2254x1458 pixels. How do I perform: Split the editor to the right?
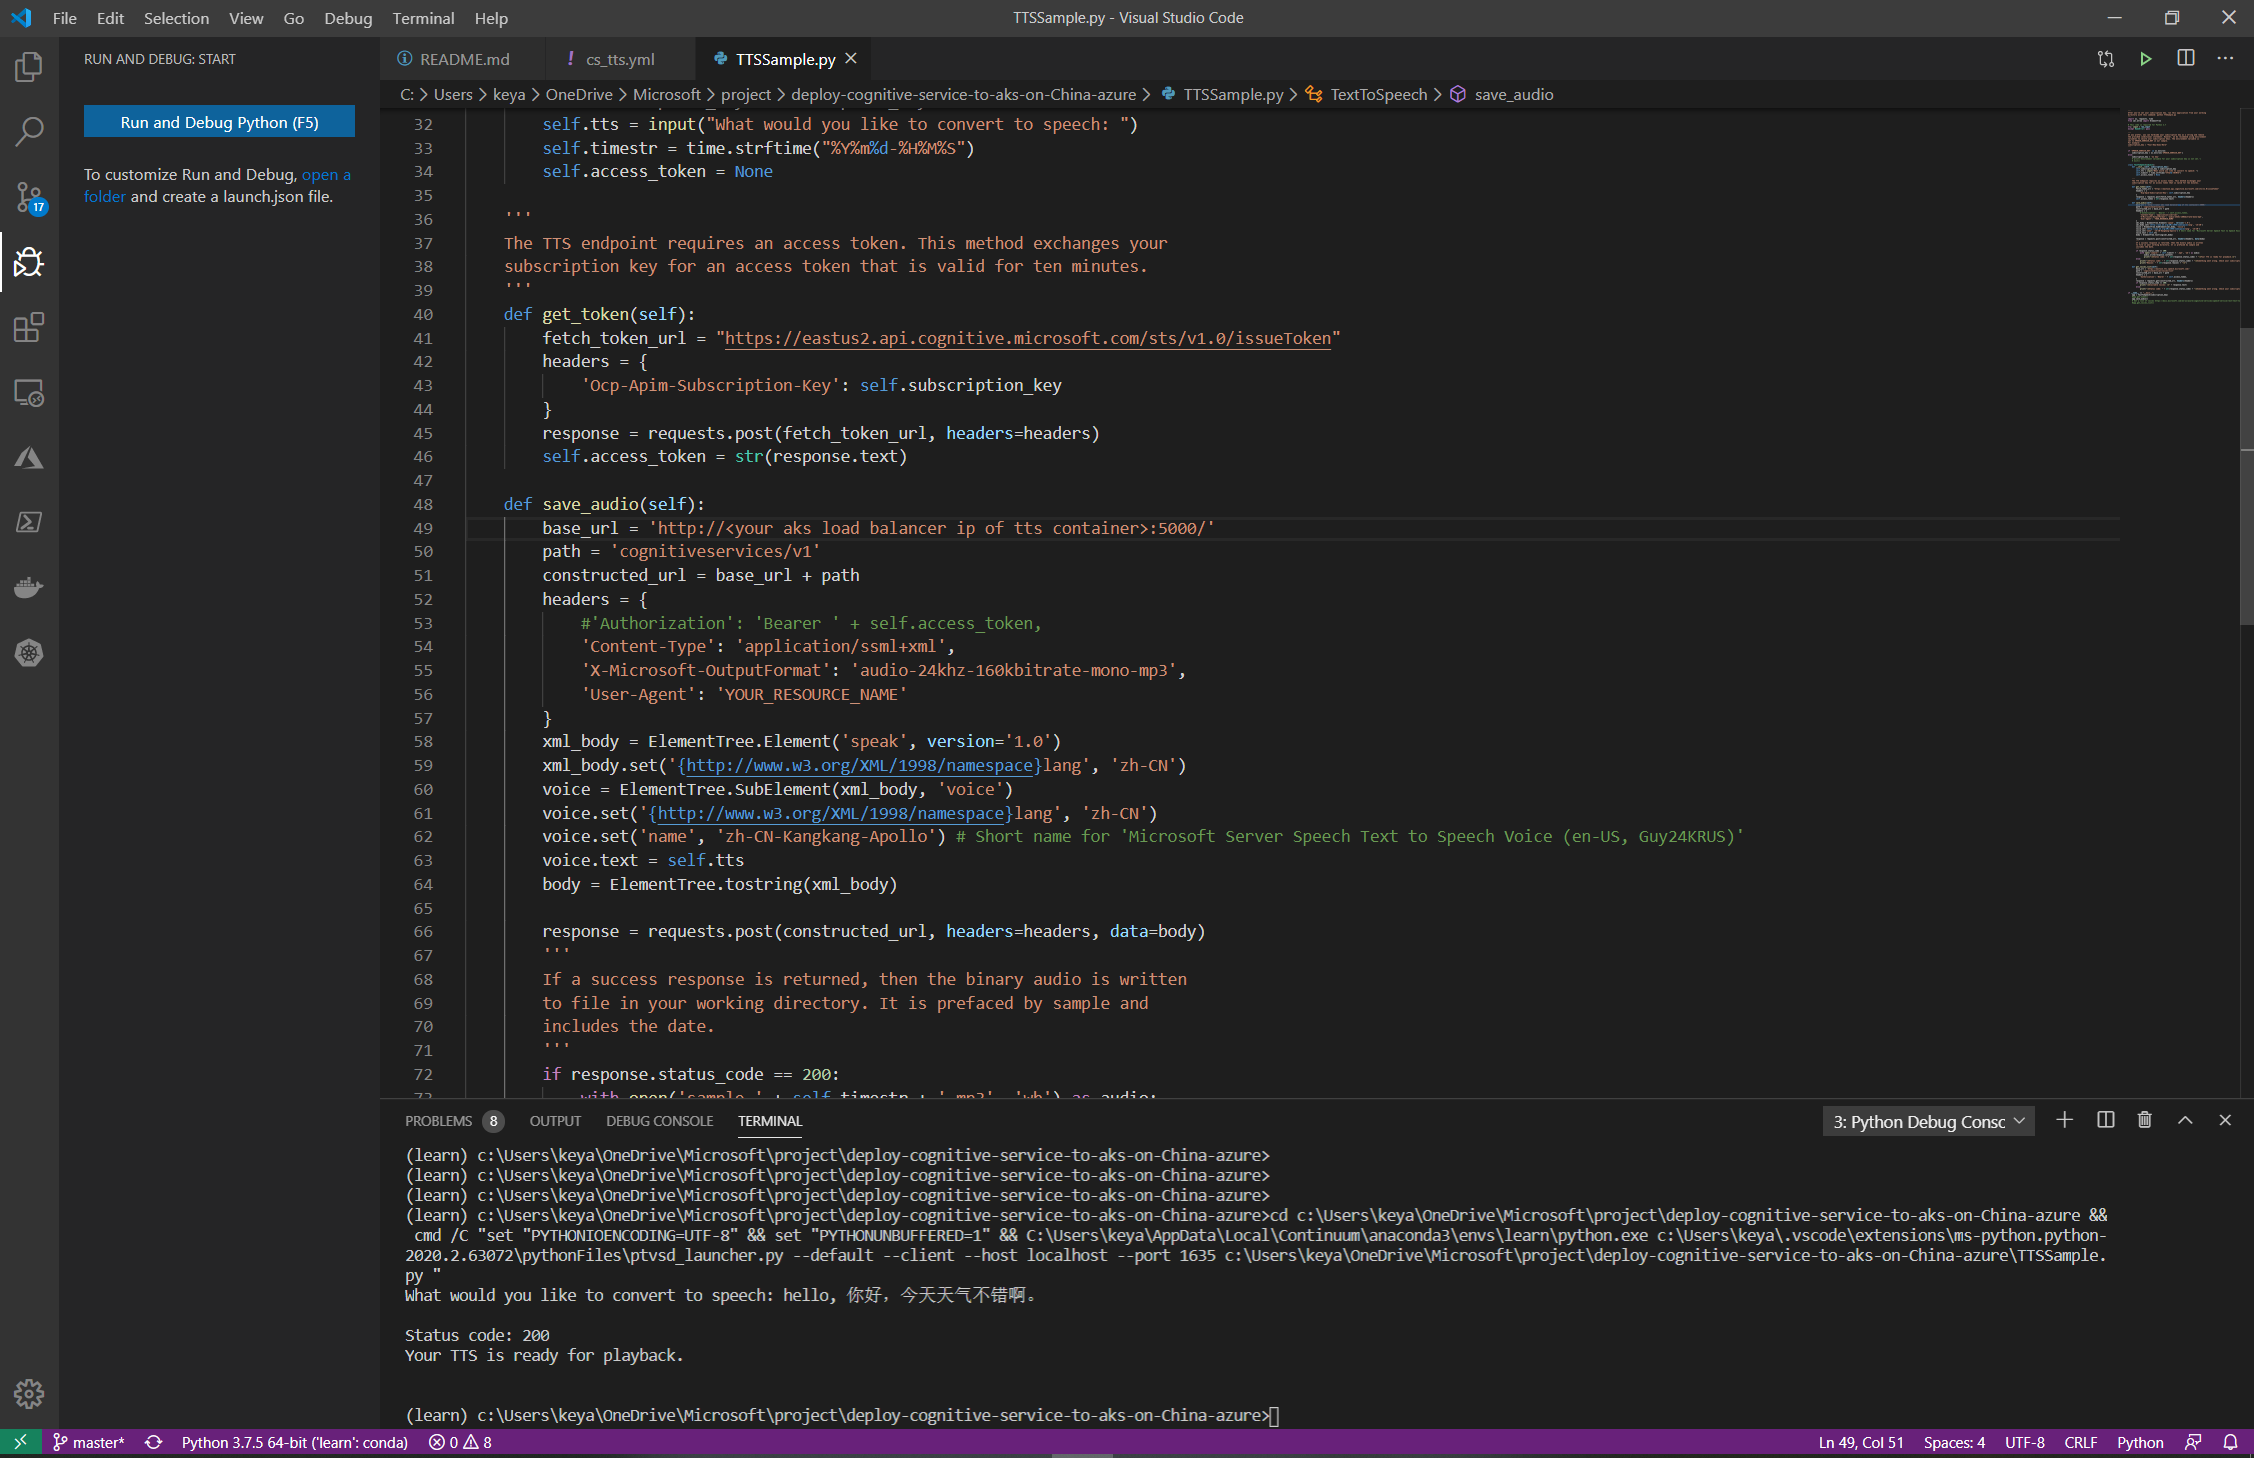2185,59
